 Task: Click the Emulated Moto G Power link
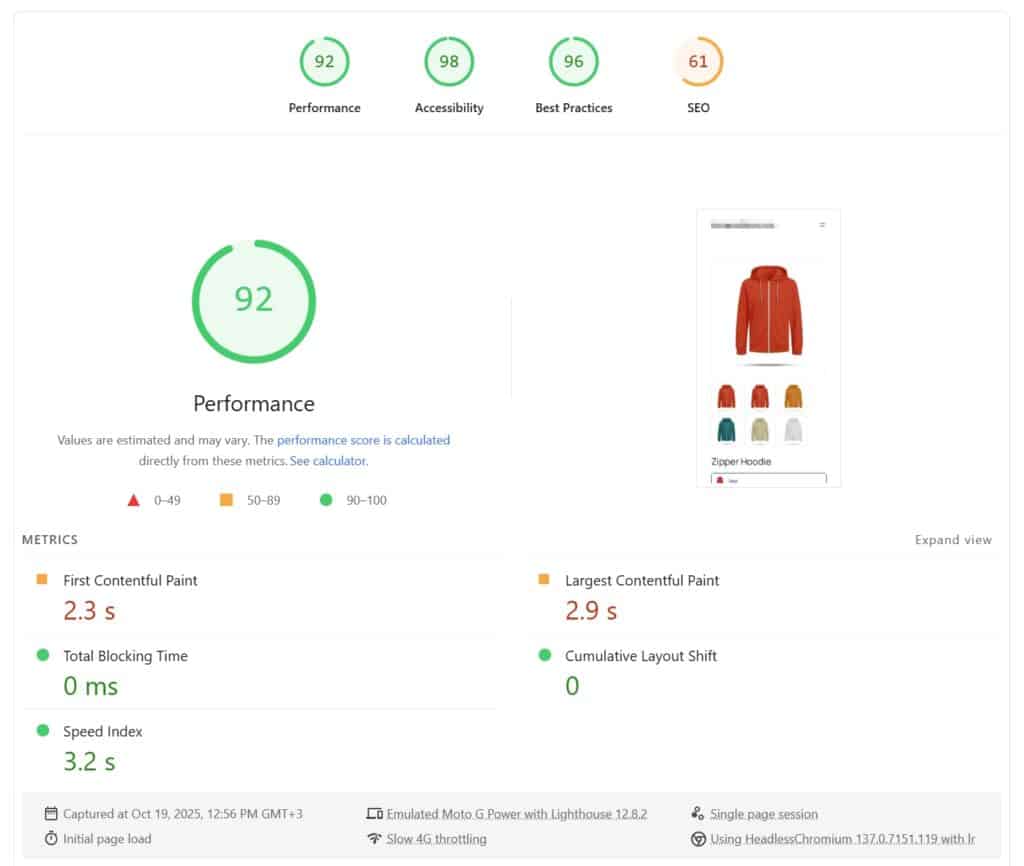[x=516, y=814]
